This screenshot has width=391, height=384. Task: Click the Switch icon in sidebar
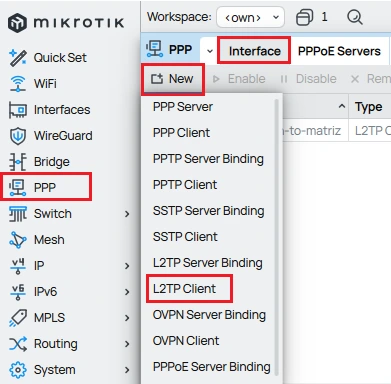18,214
